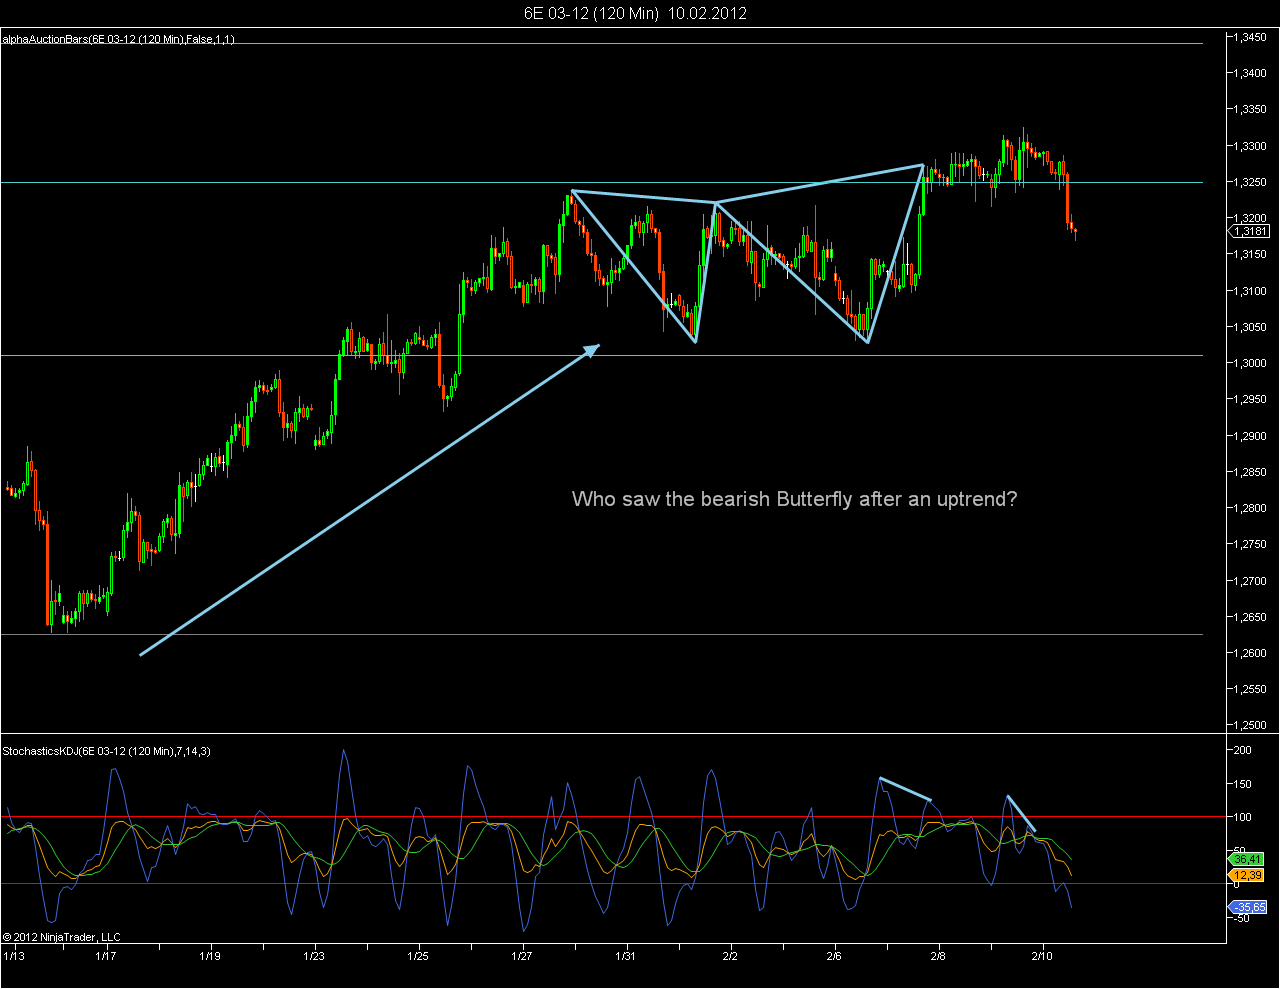1280x989 pixels.
Task: Click the 1,2500 price axis label
Action: [1250, 726]
